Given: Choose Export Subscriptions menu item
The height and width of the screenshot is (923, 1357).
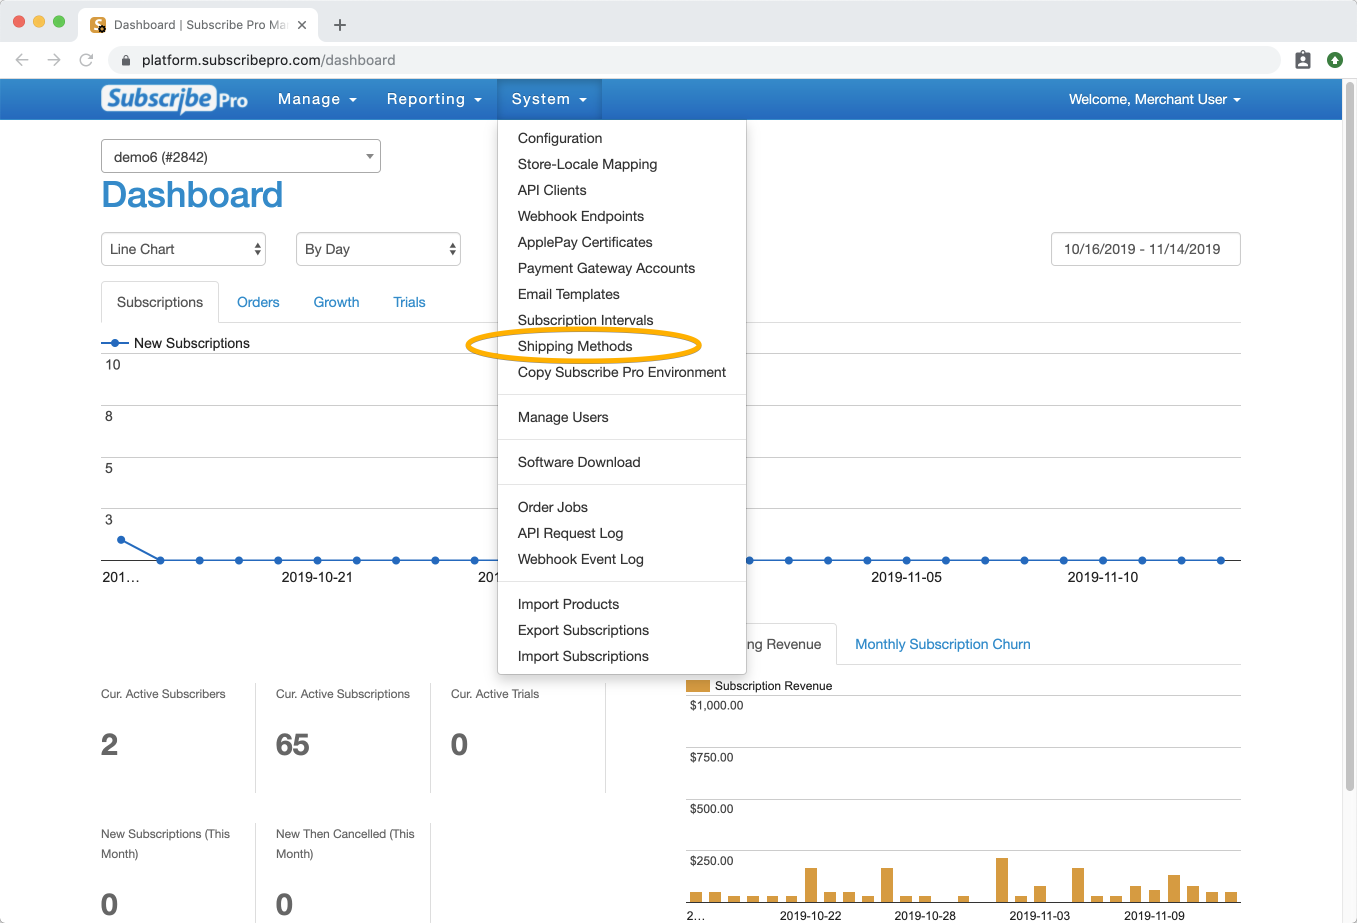Looking at the screenshot, I should [x=622, y=630].
